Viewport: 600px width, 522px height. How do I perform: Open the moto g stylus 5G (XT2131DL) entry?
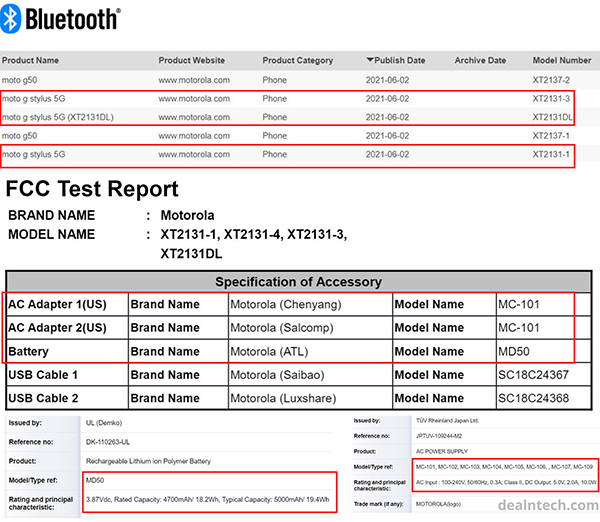58,118
